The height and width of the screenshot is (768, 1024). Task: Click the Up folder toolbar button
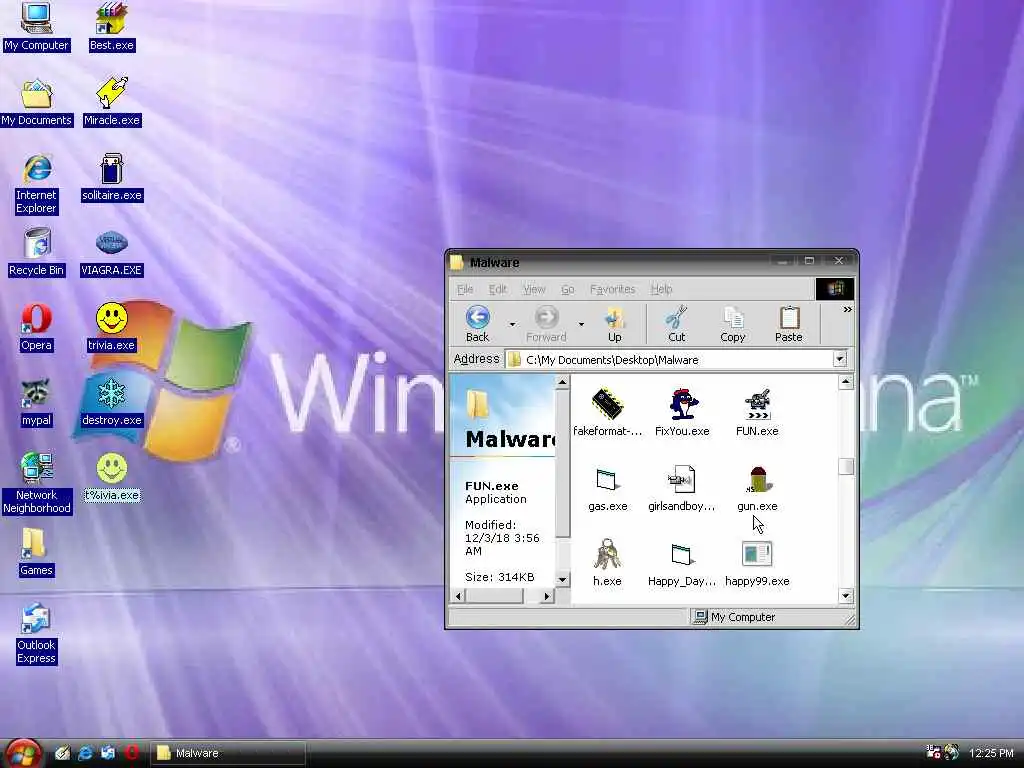[x=615, y=324]
